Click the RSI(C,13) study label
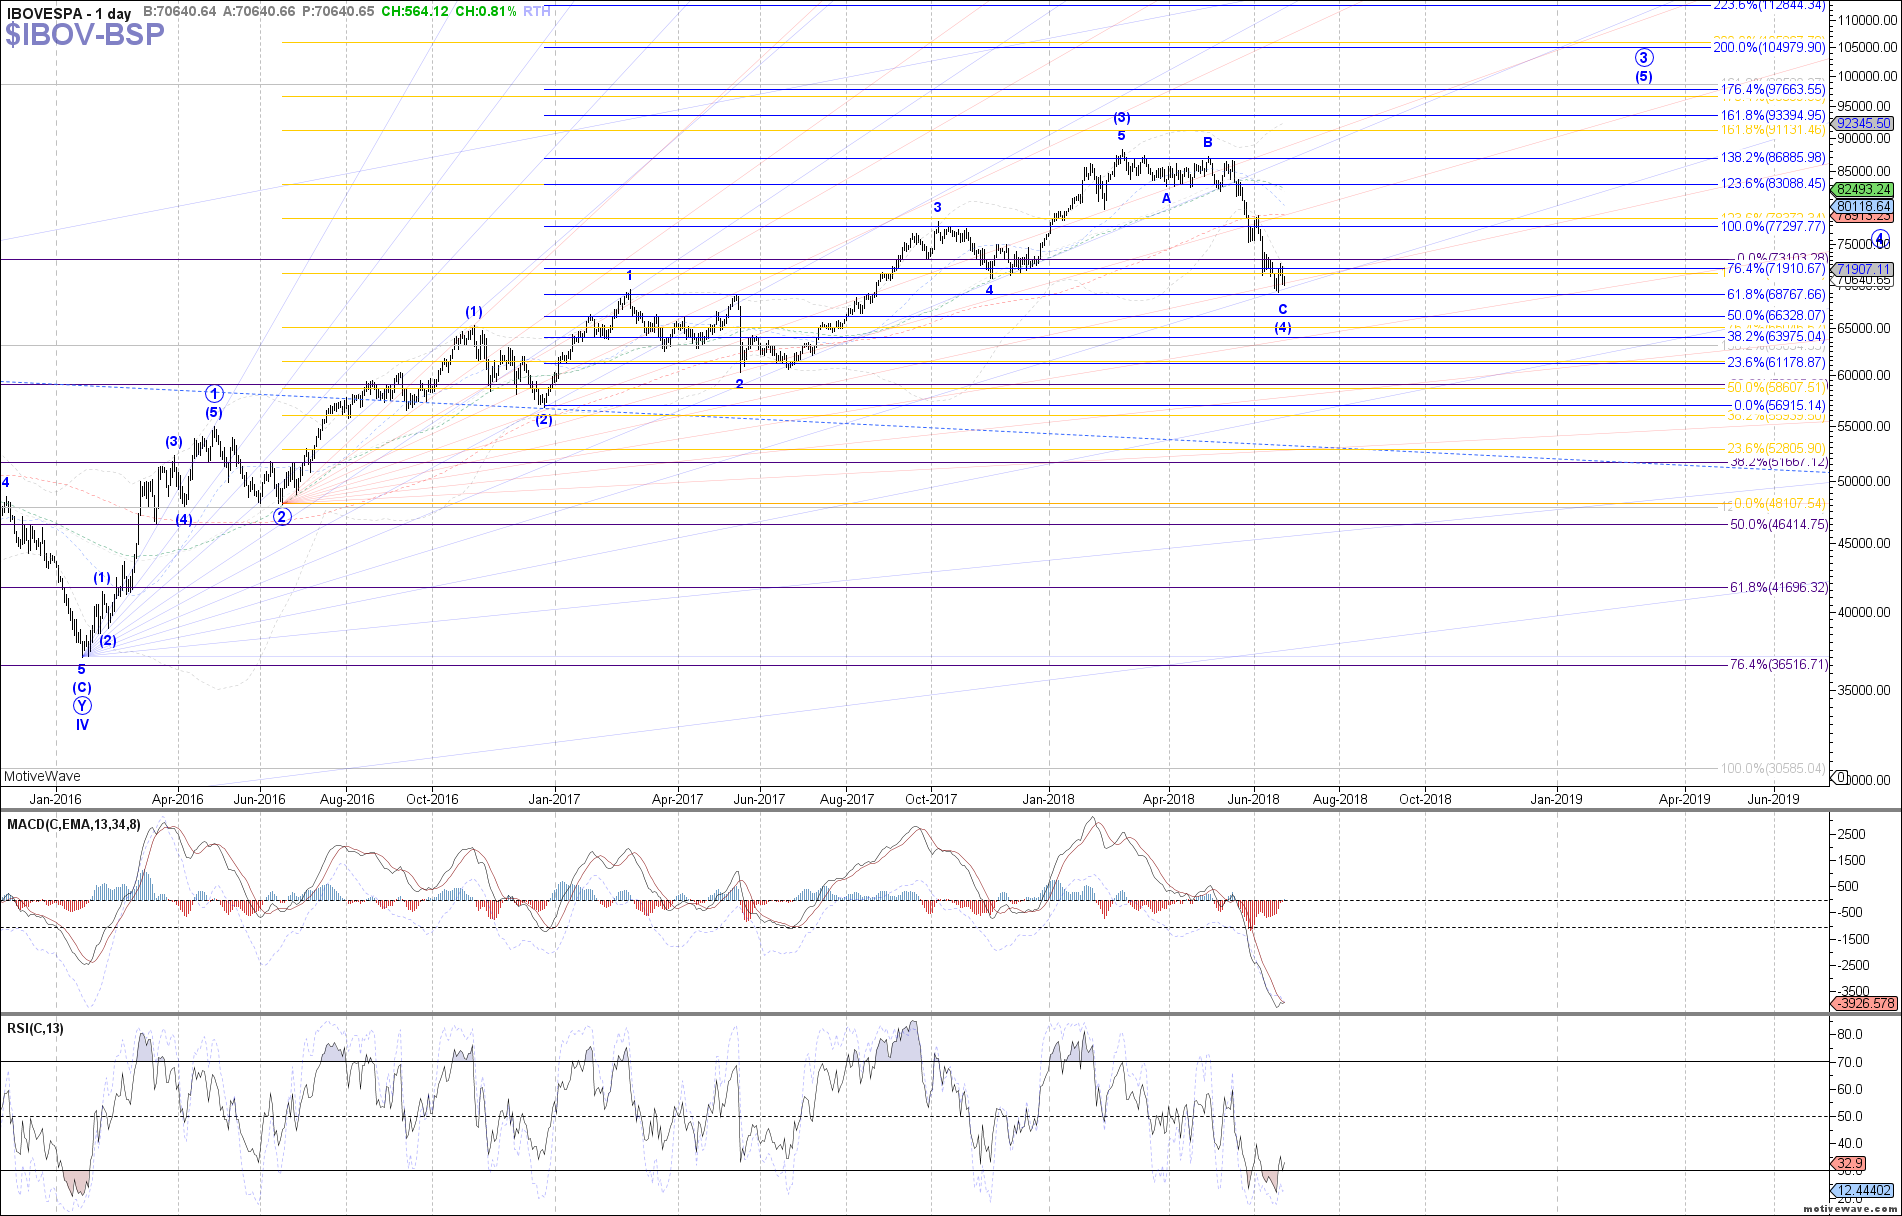The width and height of the screenshot is (1902, 1216). [x=35, y=1028]
